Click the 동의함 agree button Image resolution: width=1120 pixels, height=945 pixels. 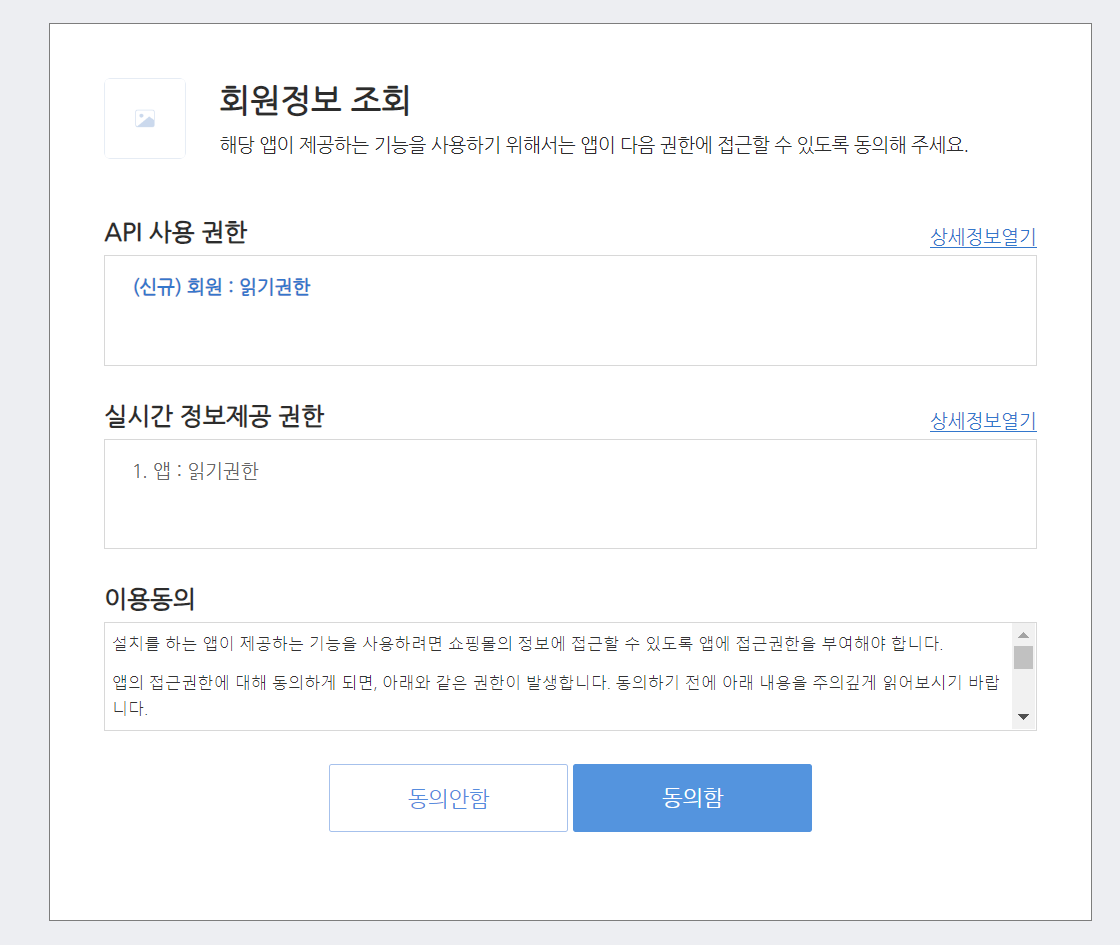[x=692, y=797]
